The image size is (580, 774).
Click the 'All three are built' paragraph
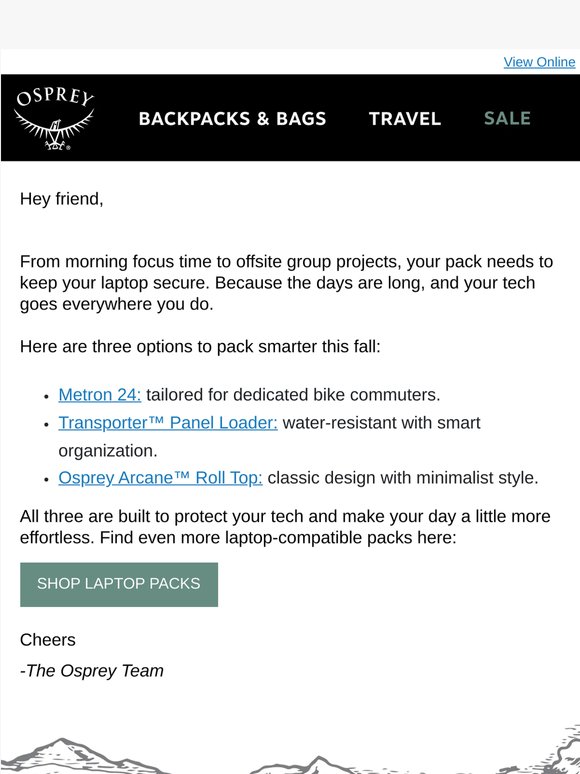pos(285,527)
